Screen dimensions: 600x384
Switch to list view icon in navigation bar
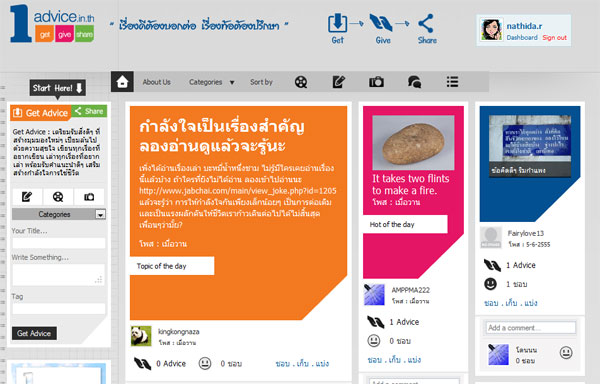click(x=452, y=82)
